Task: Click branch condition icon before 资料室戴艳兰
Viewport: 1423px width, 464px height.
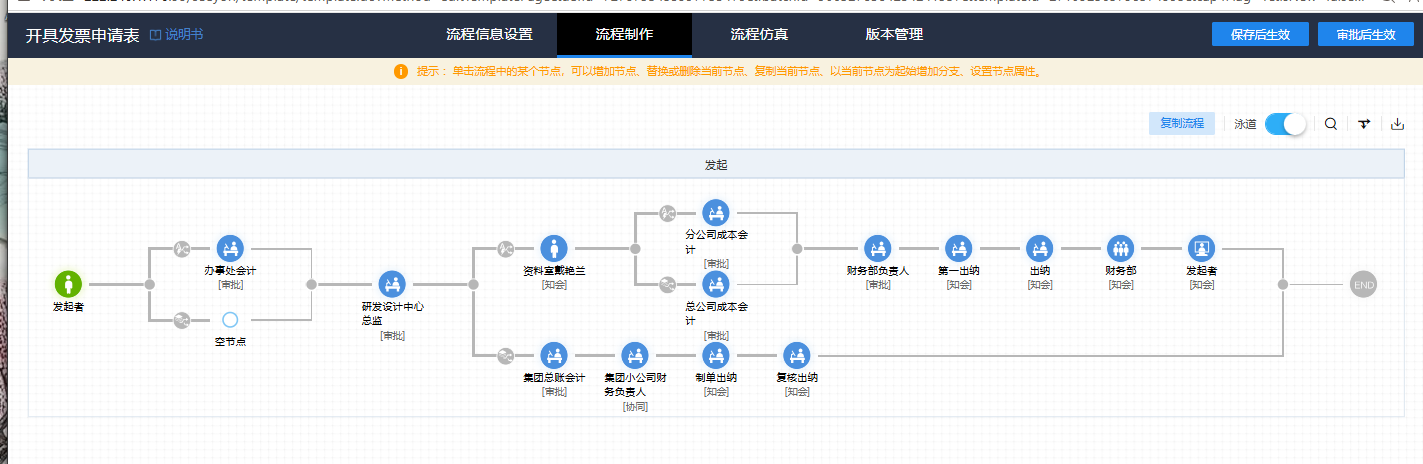Action: tap(506, 248)
